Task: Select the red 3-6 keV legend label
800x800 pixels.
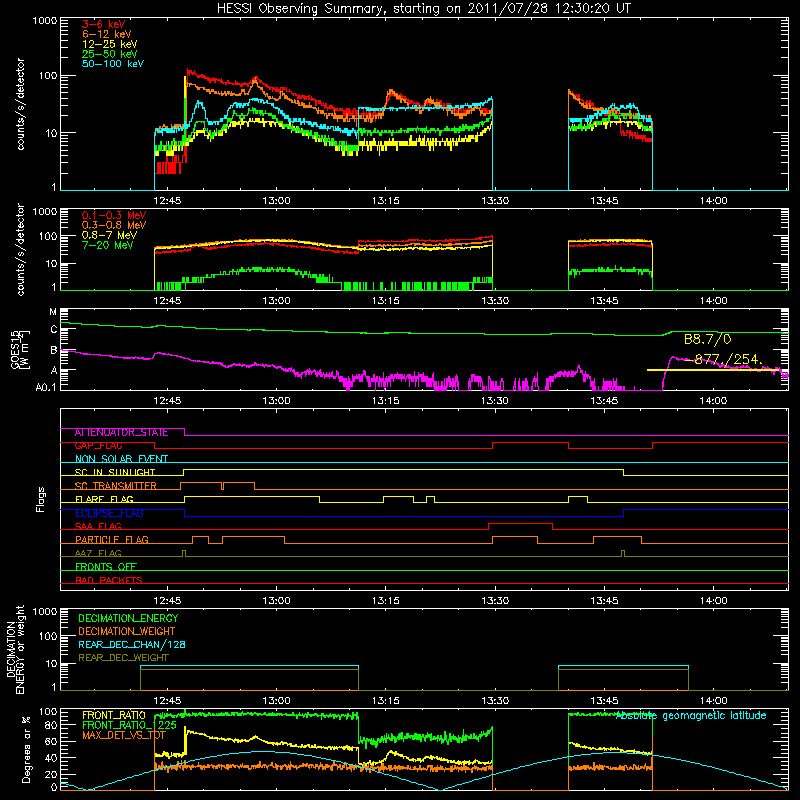Action: point(104,24)
